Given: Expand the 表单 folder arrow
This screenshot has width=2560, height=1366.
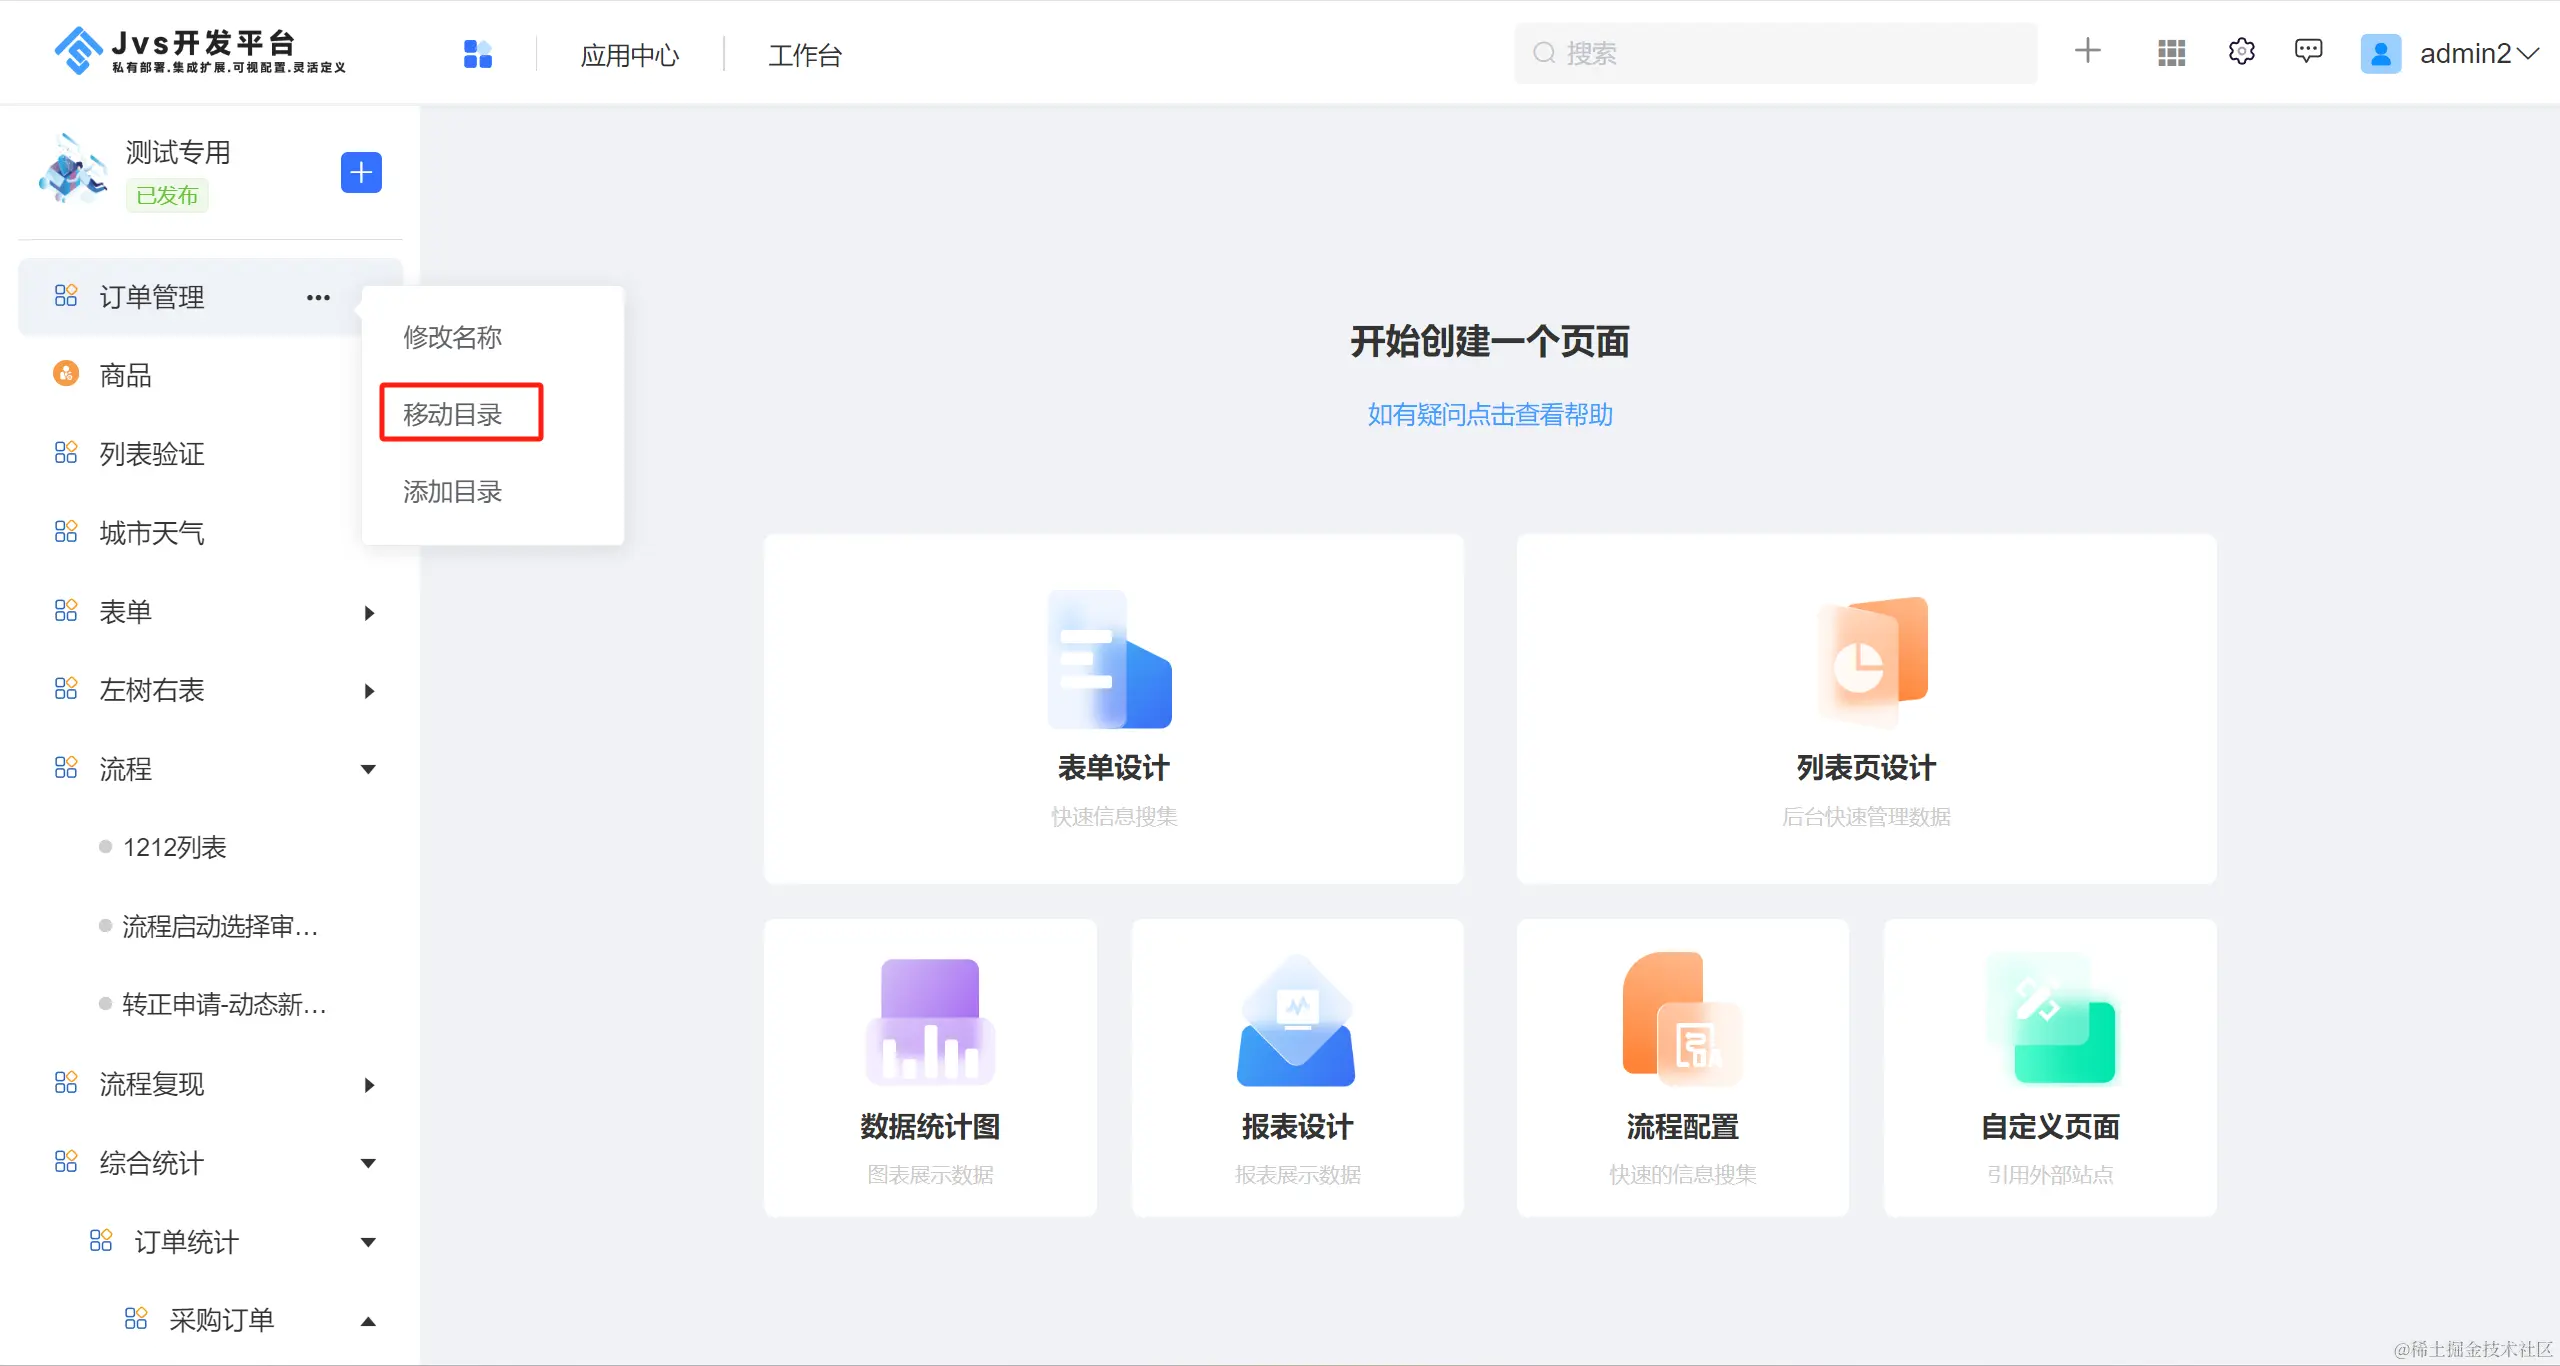Looking at the screenshot, I should (369, 613).
